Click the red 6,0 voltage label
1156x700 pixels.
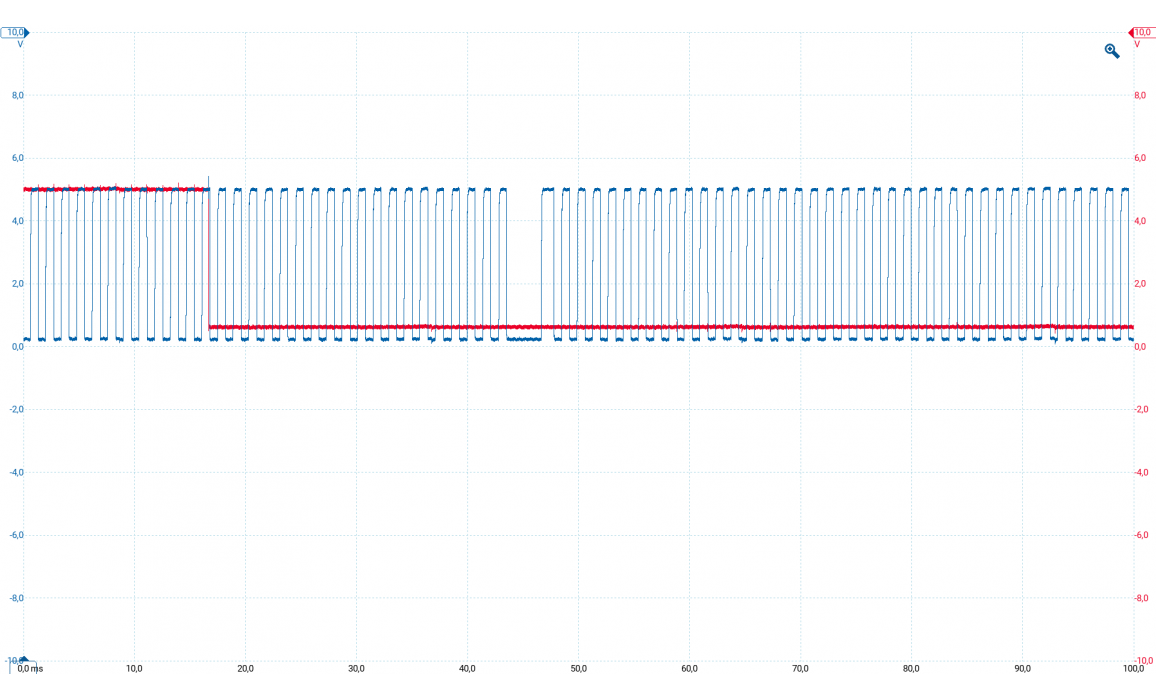pos(1139,158)
